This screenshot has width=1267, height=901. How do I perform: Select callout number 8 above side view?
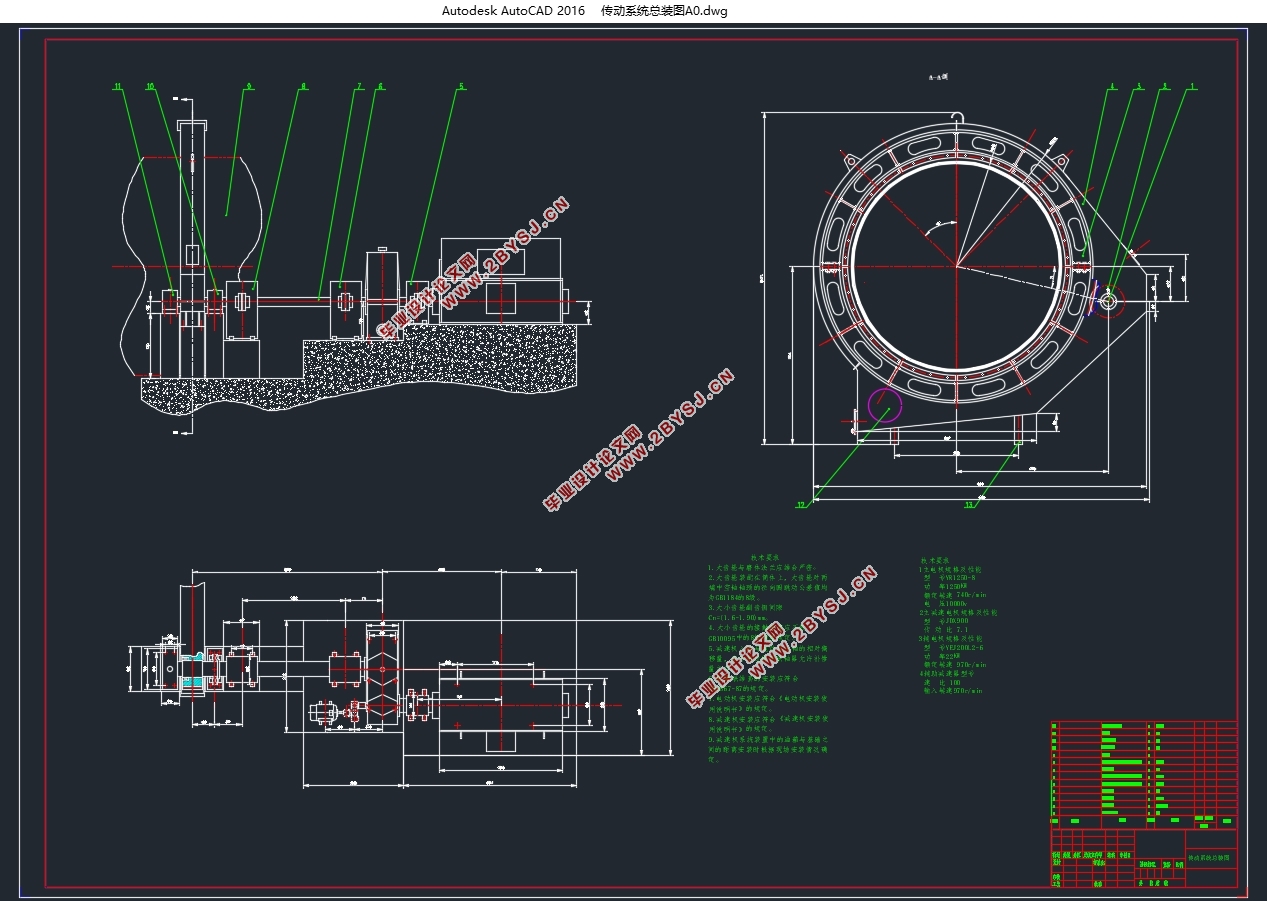click(x=303, y=87)
